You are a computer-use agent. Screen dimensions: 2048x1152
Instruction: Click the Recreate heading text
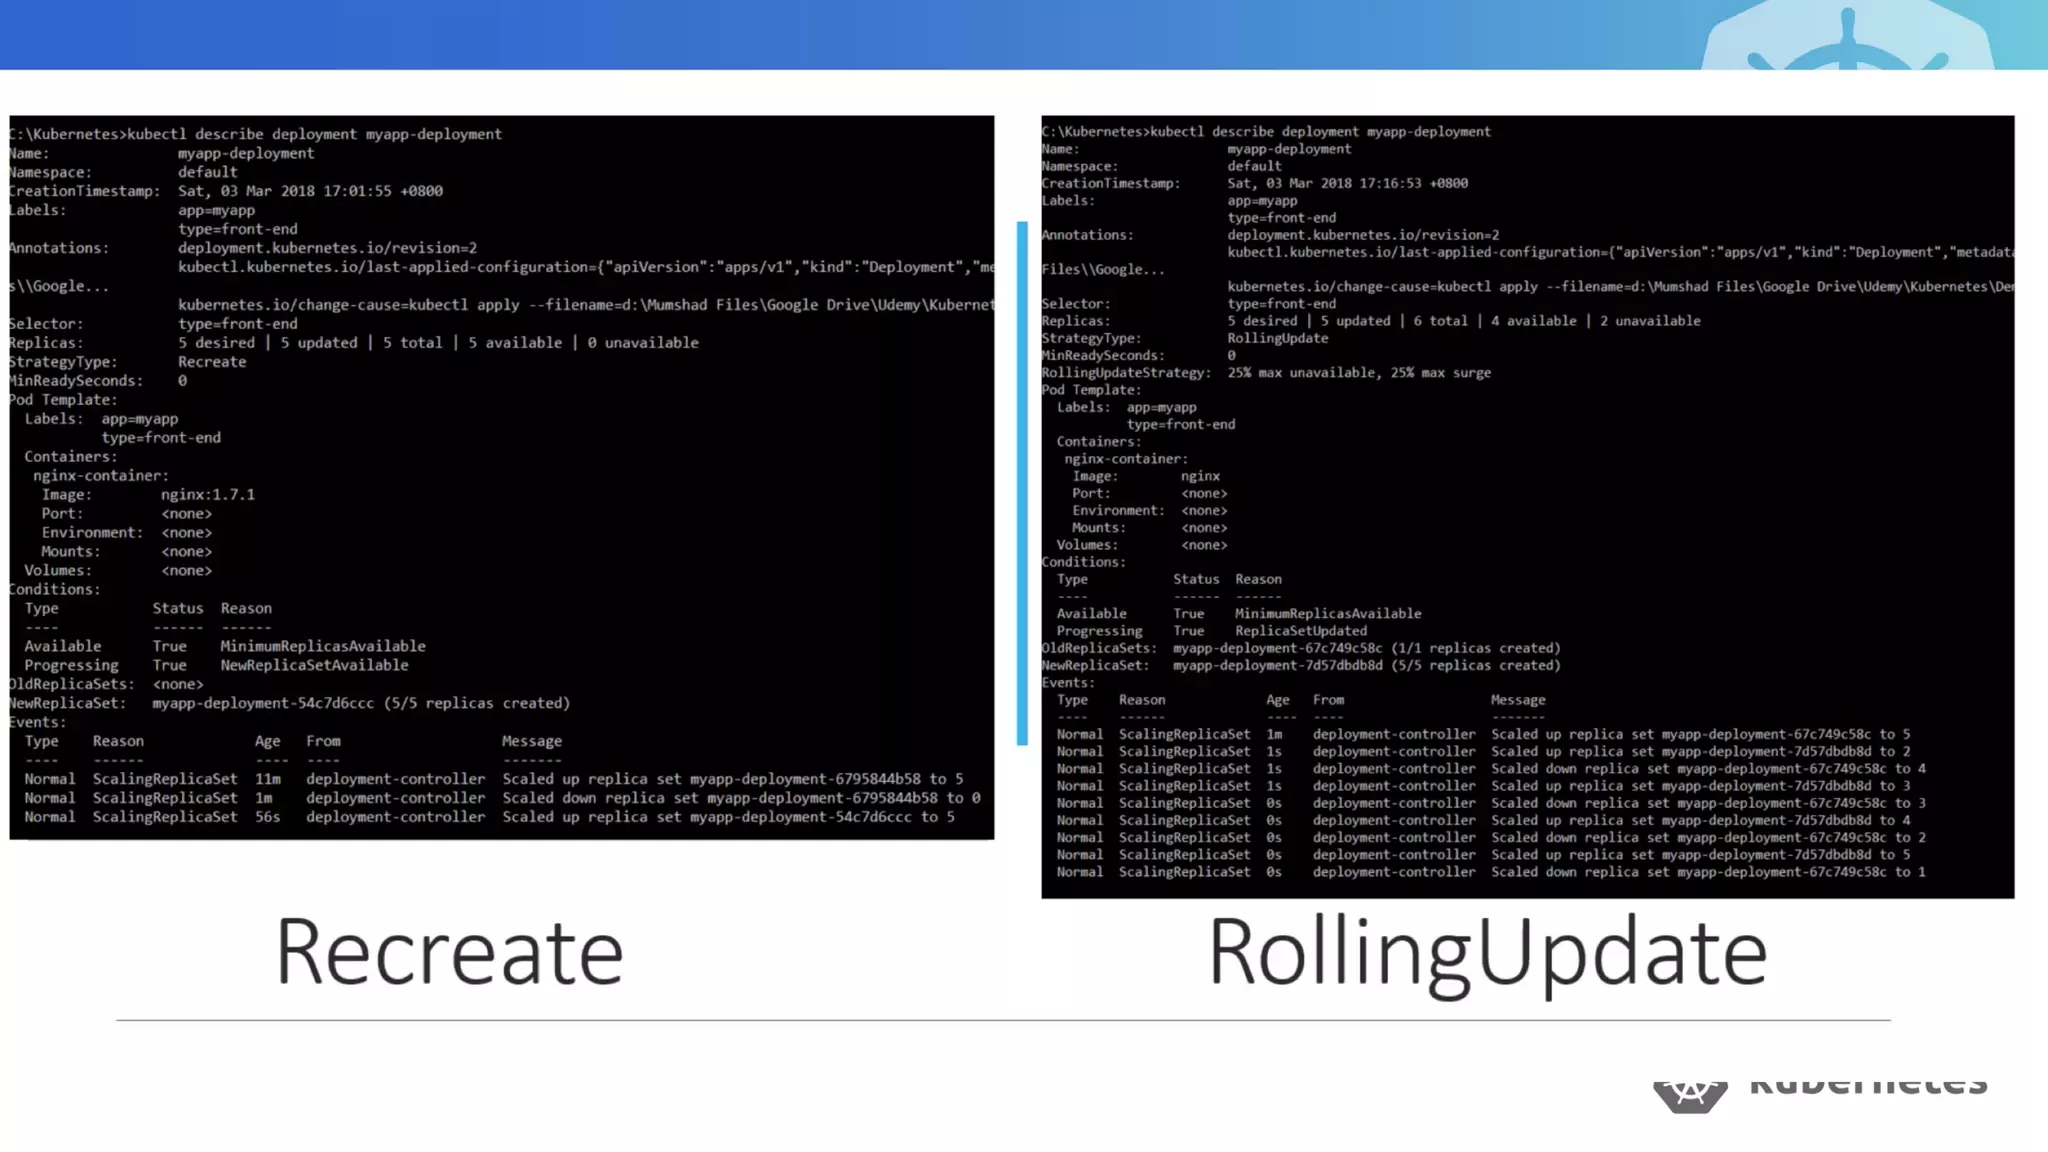point(449,952)
